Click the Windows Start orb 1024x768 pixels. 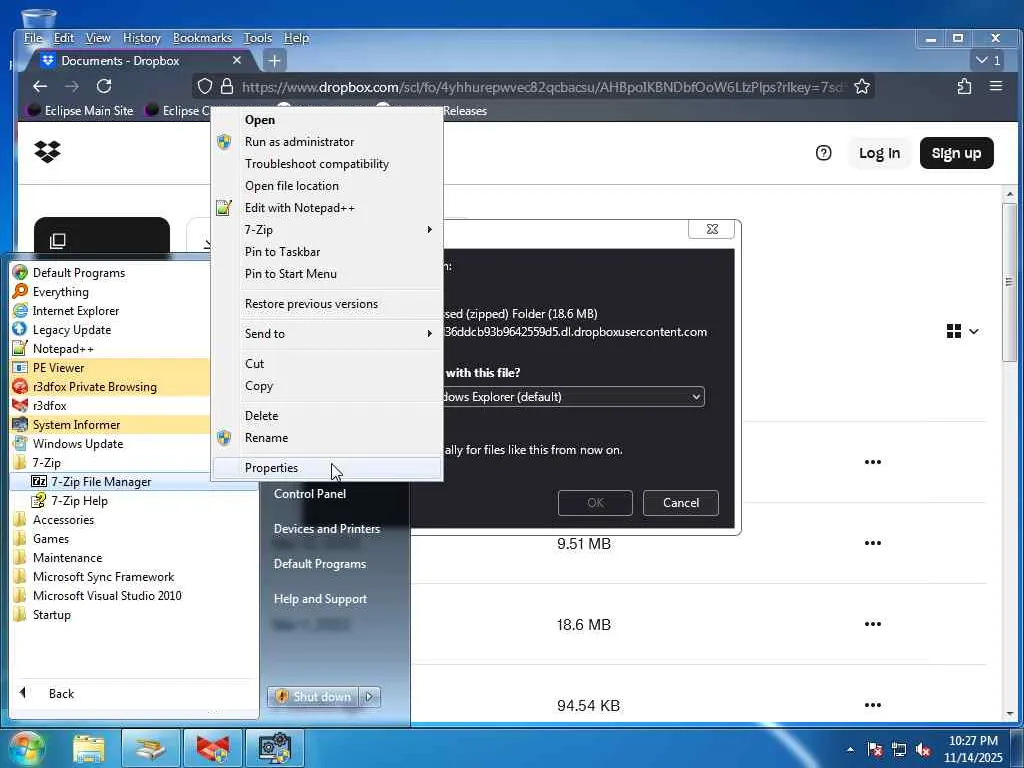[x=26, y=748]
